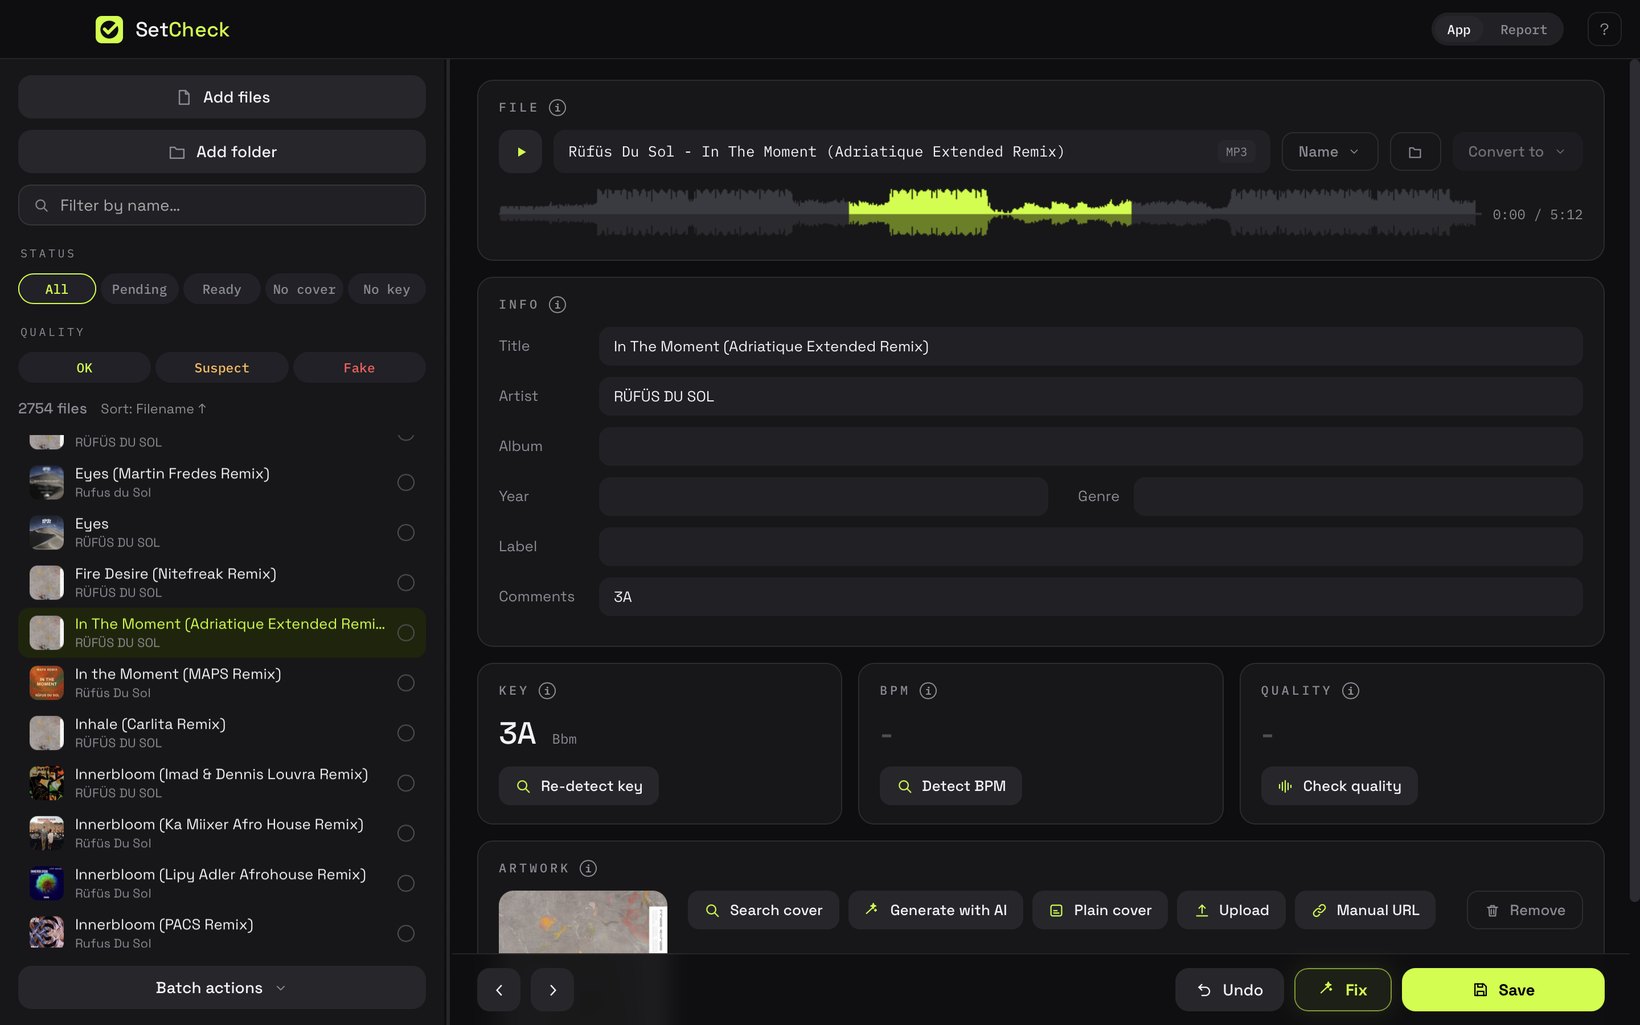Click the artwork preview image
The image size is (1640, 1025).
[583, 921]
